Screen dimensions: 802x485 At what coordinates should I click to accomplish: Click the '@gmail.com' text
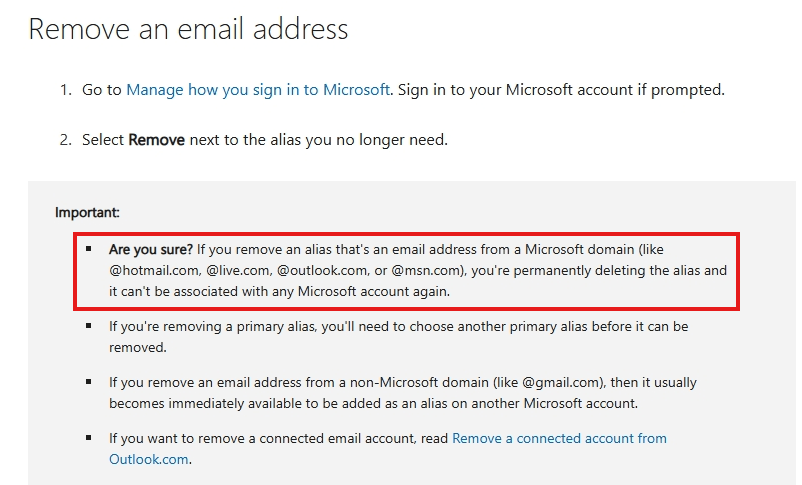tap(560, 382)
